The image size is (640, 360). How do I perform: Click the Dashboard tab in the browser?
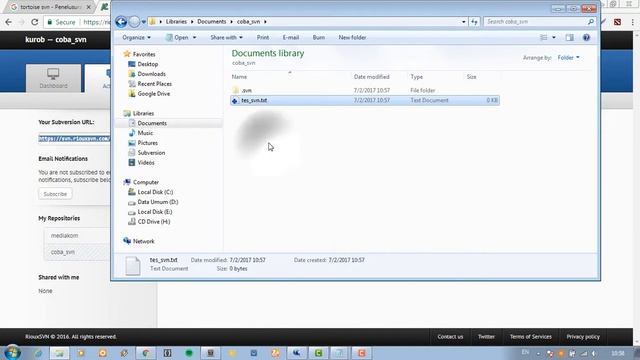(53, 78)
